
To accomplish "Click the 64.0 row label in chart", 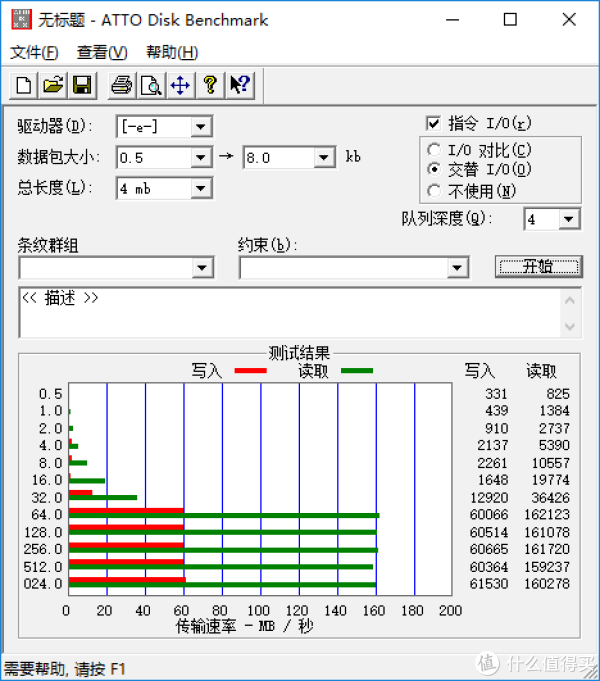I will pos(47,515).
